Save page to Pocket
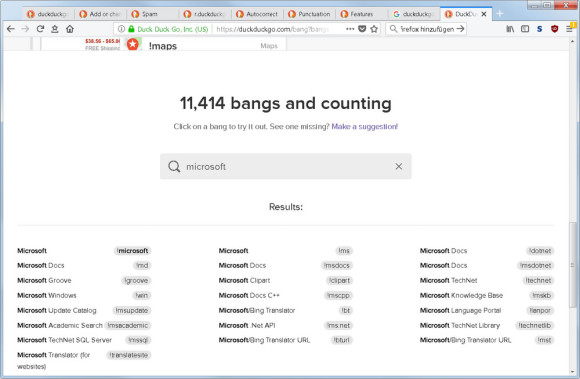The width and height of the screenshot is (580, 379). point(362,29)
